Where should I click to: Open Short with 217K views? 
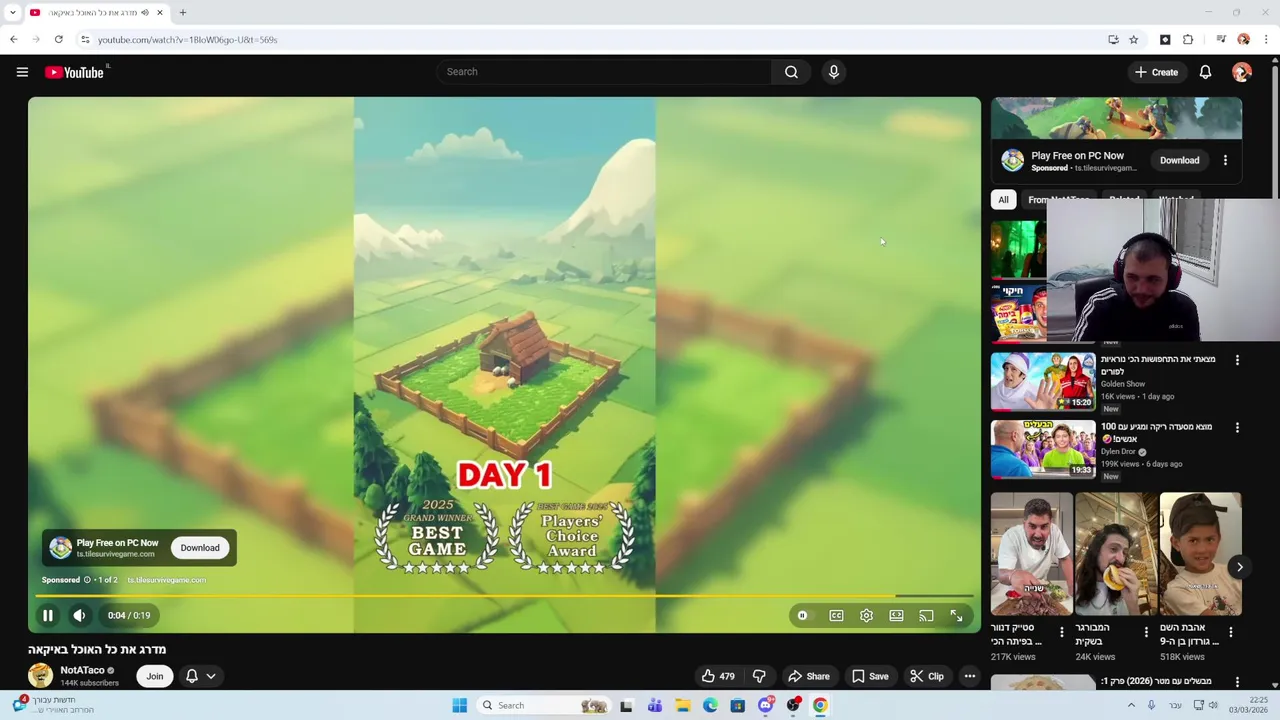point(1031,553)
